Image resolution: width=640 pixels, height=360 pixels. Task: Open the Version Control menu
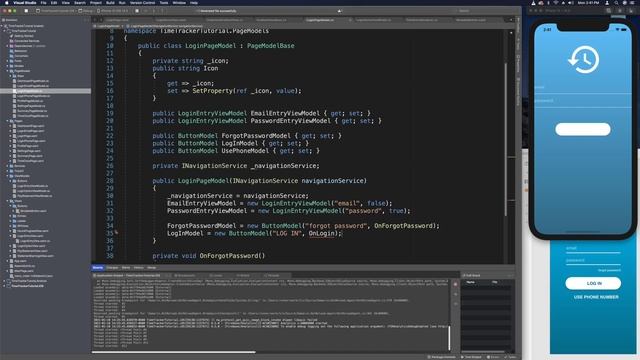pyautogui.click(x=142, y=2)
